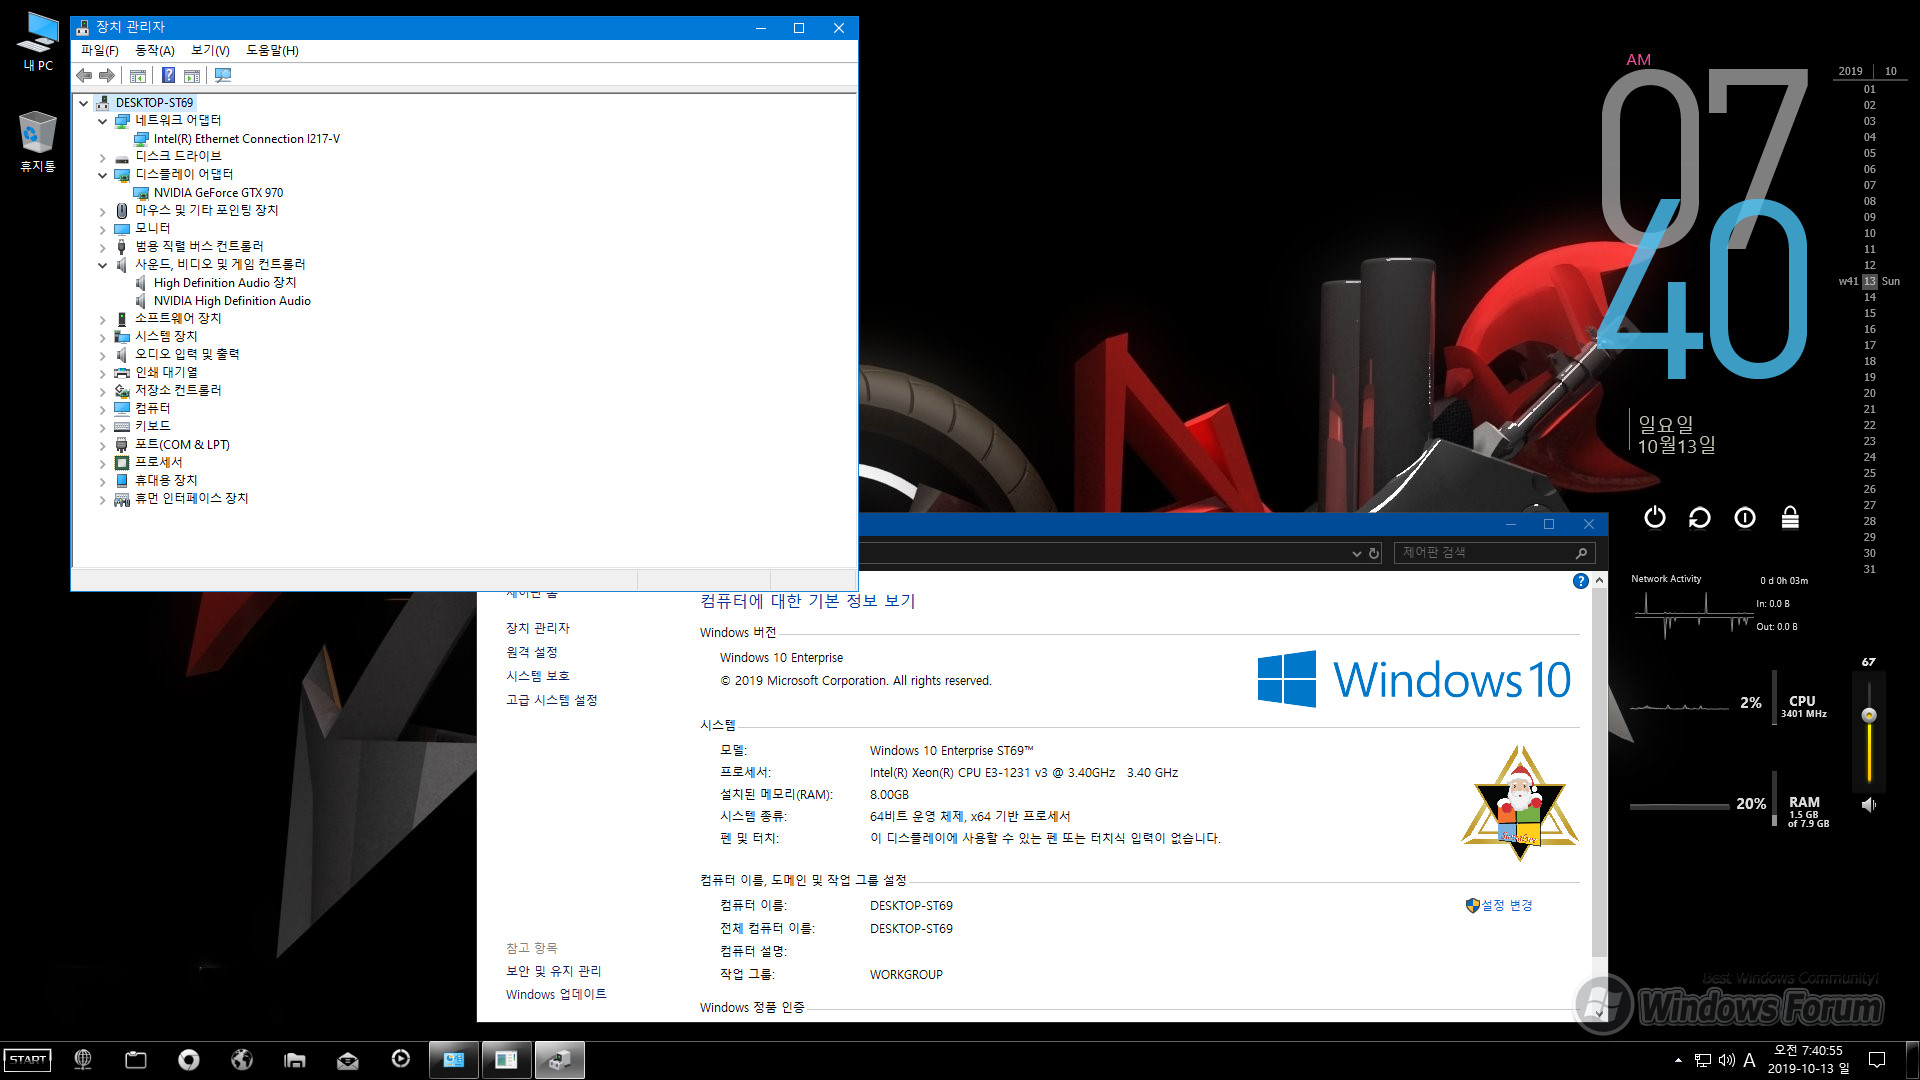Click the power shutdown icon on desktop widget
The height and width of the screenshot is (1080, 1920).
(1655, 517)
